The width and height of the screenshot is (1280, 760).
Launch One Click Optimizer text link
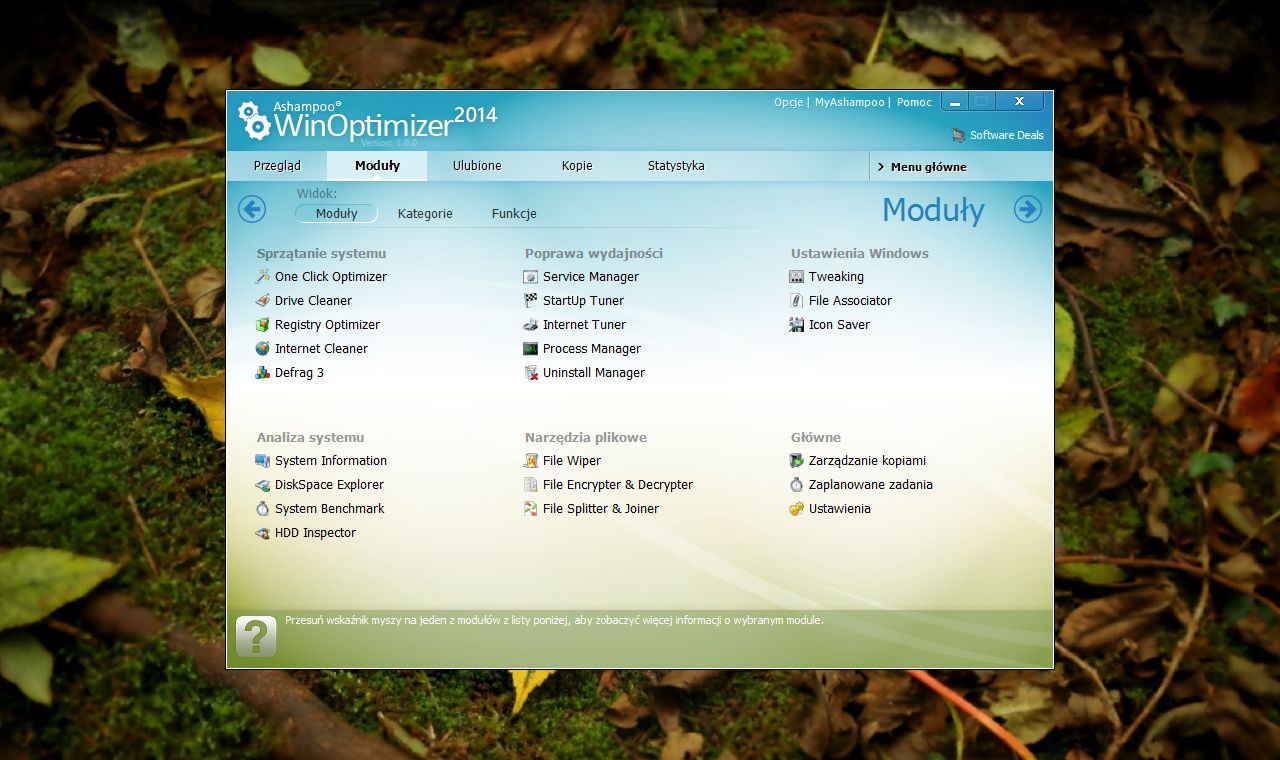[331, 277]
